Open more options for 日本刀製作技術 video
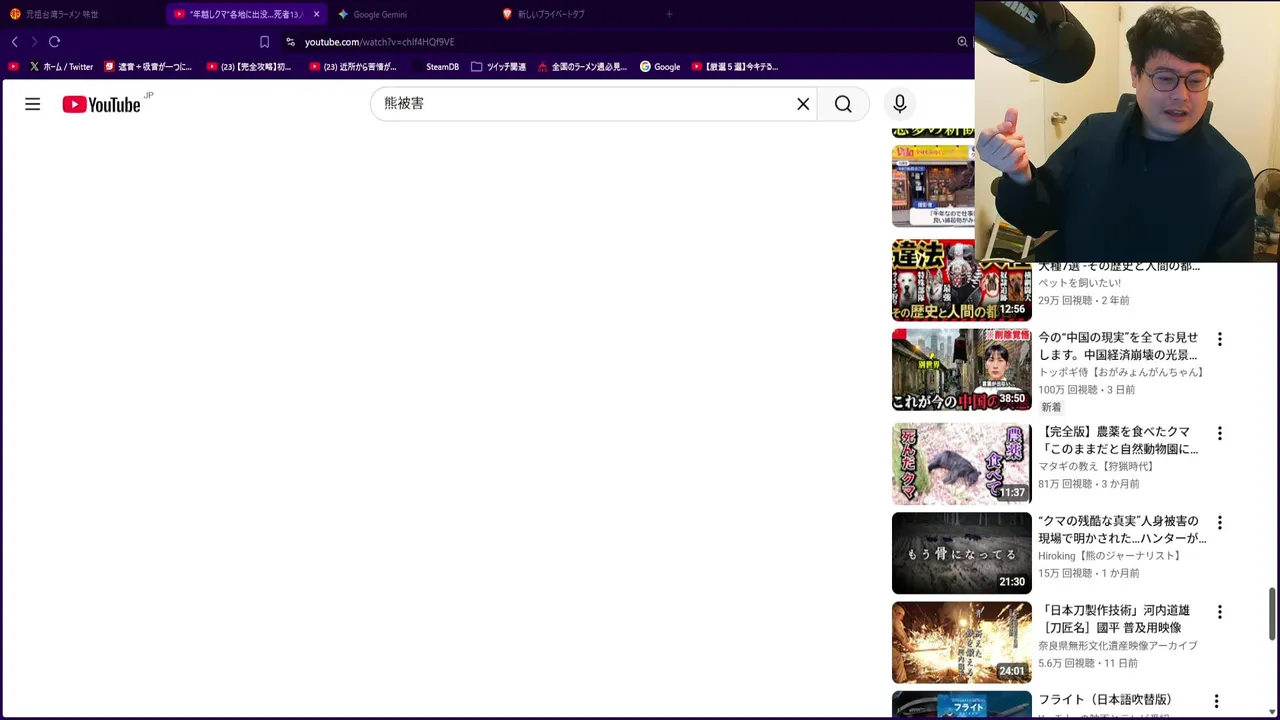The image size is (1280, 720). pyautogui.click(x=1219, y=611)
